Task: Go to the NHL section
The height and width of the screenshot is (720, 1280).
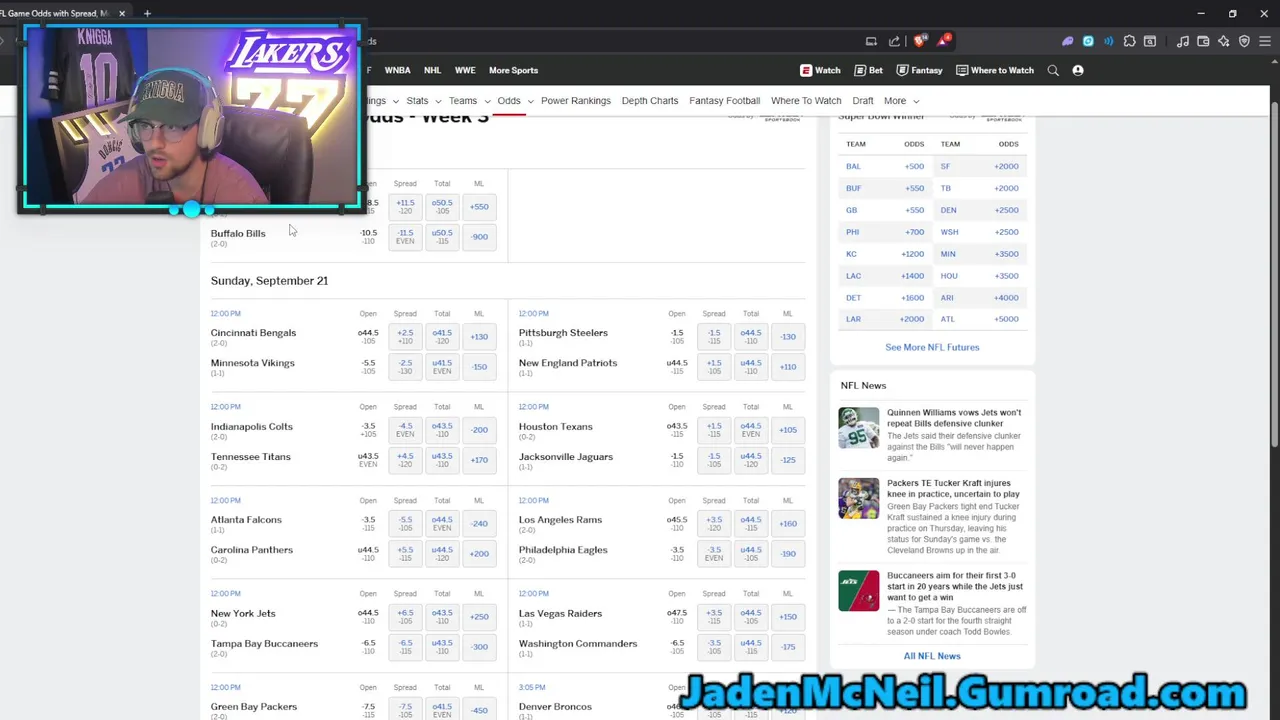Action: [432, 70]
